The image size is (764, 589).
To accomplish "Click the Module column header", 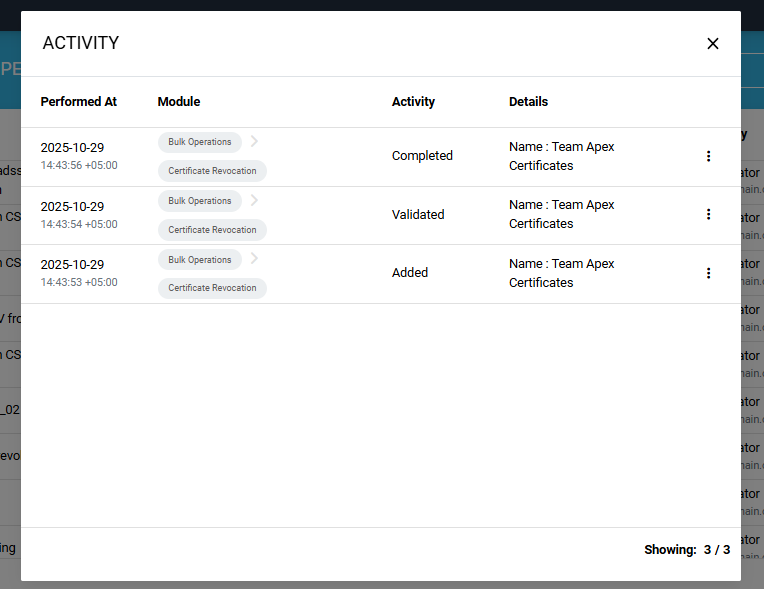I will [x=179, y=102].
